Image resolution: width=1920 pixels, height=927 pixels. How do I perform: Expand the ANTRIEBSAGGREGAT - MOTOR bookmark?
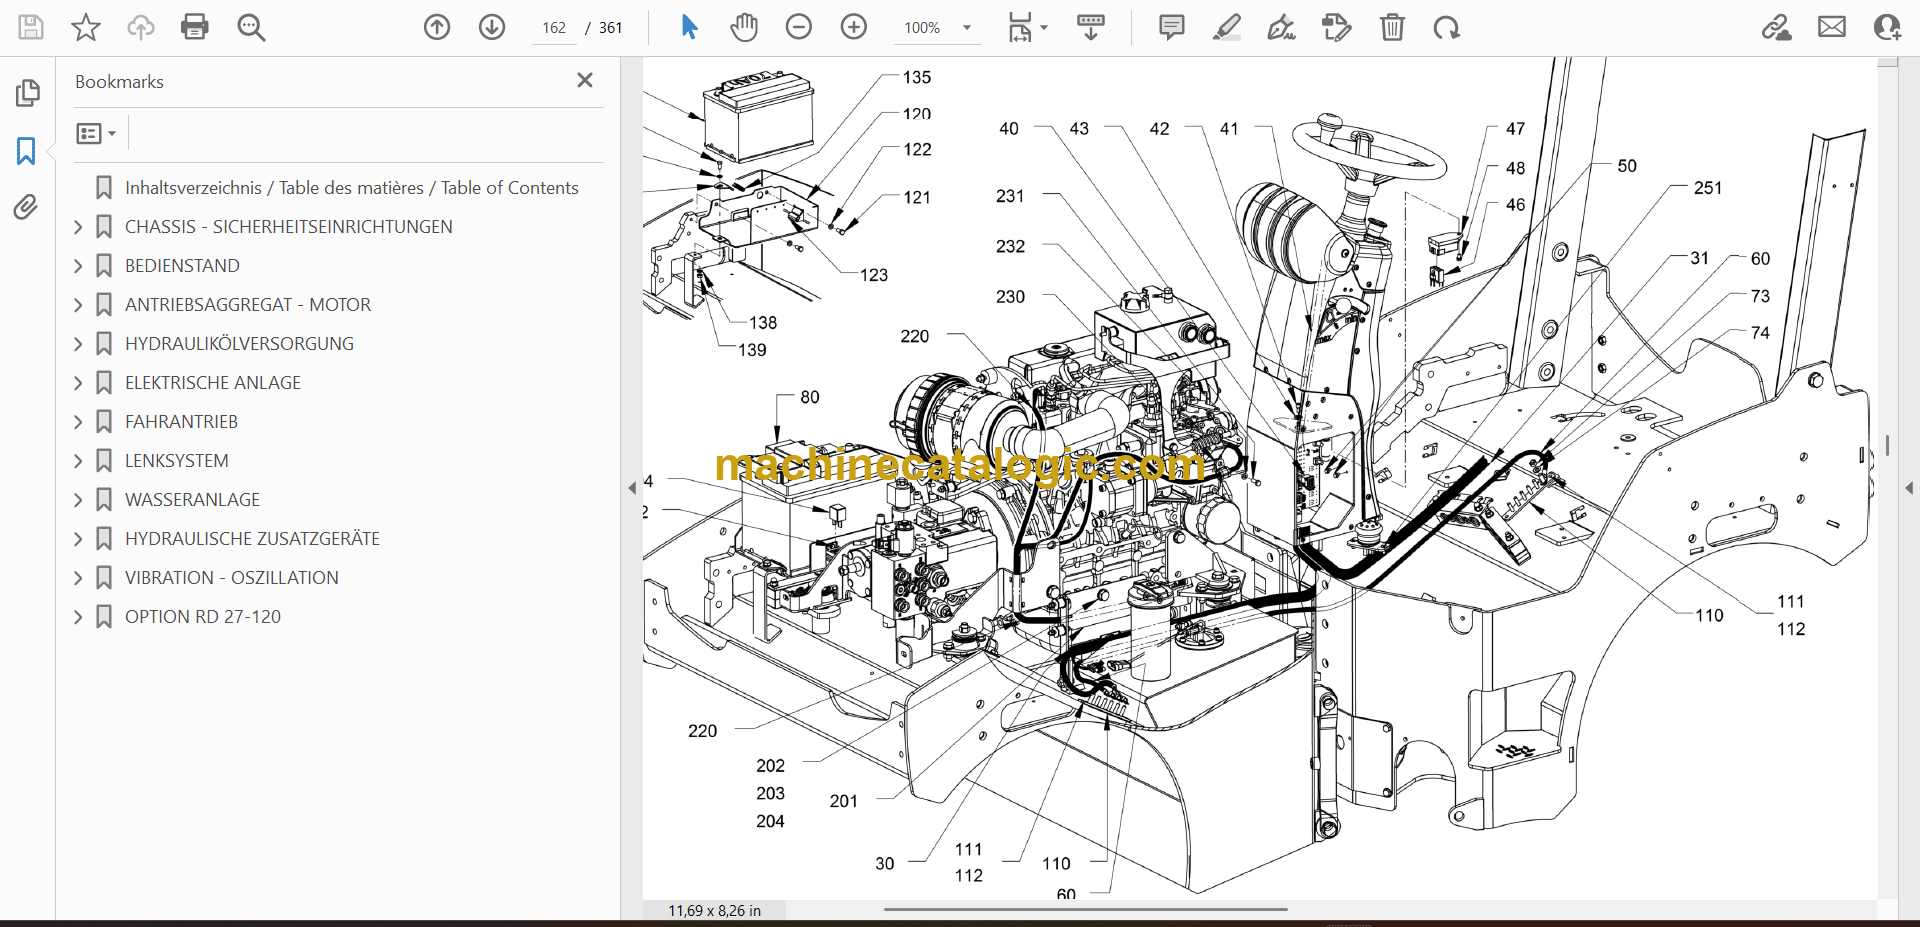point(78,305)
